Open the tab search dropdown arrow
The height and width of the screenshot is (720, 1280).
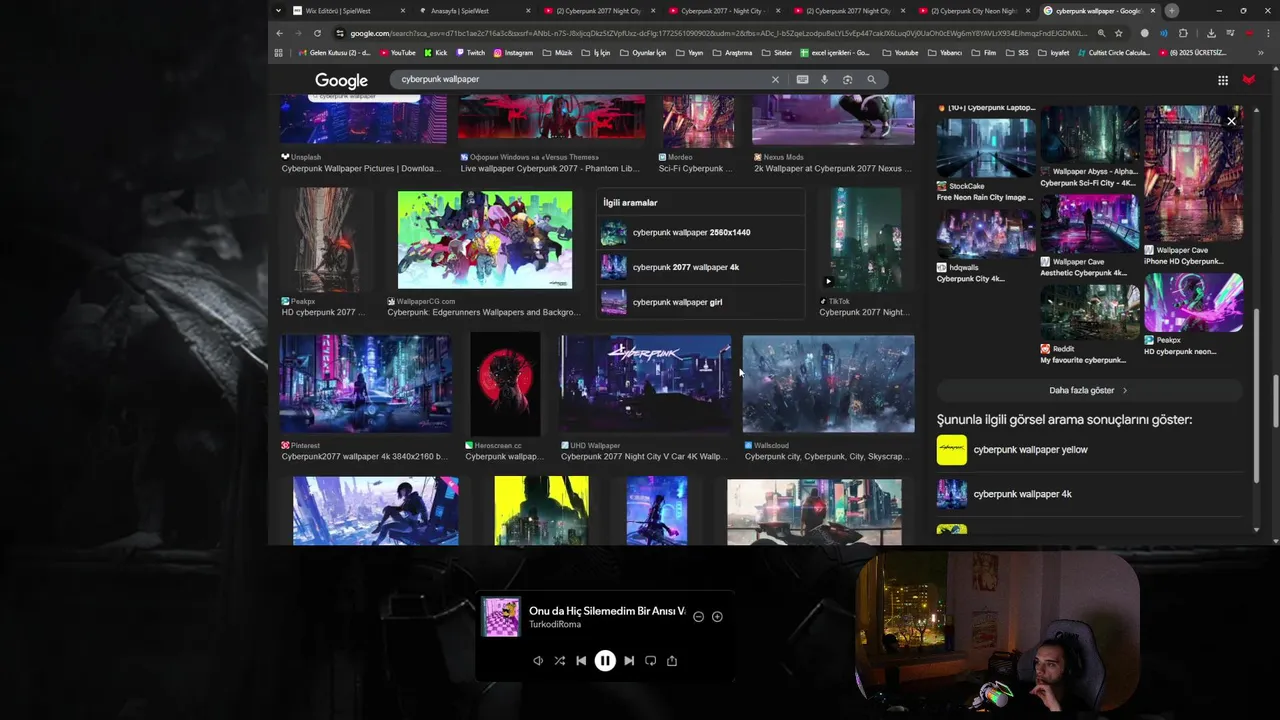[278, 11]
